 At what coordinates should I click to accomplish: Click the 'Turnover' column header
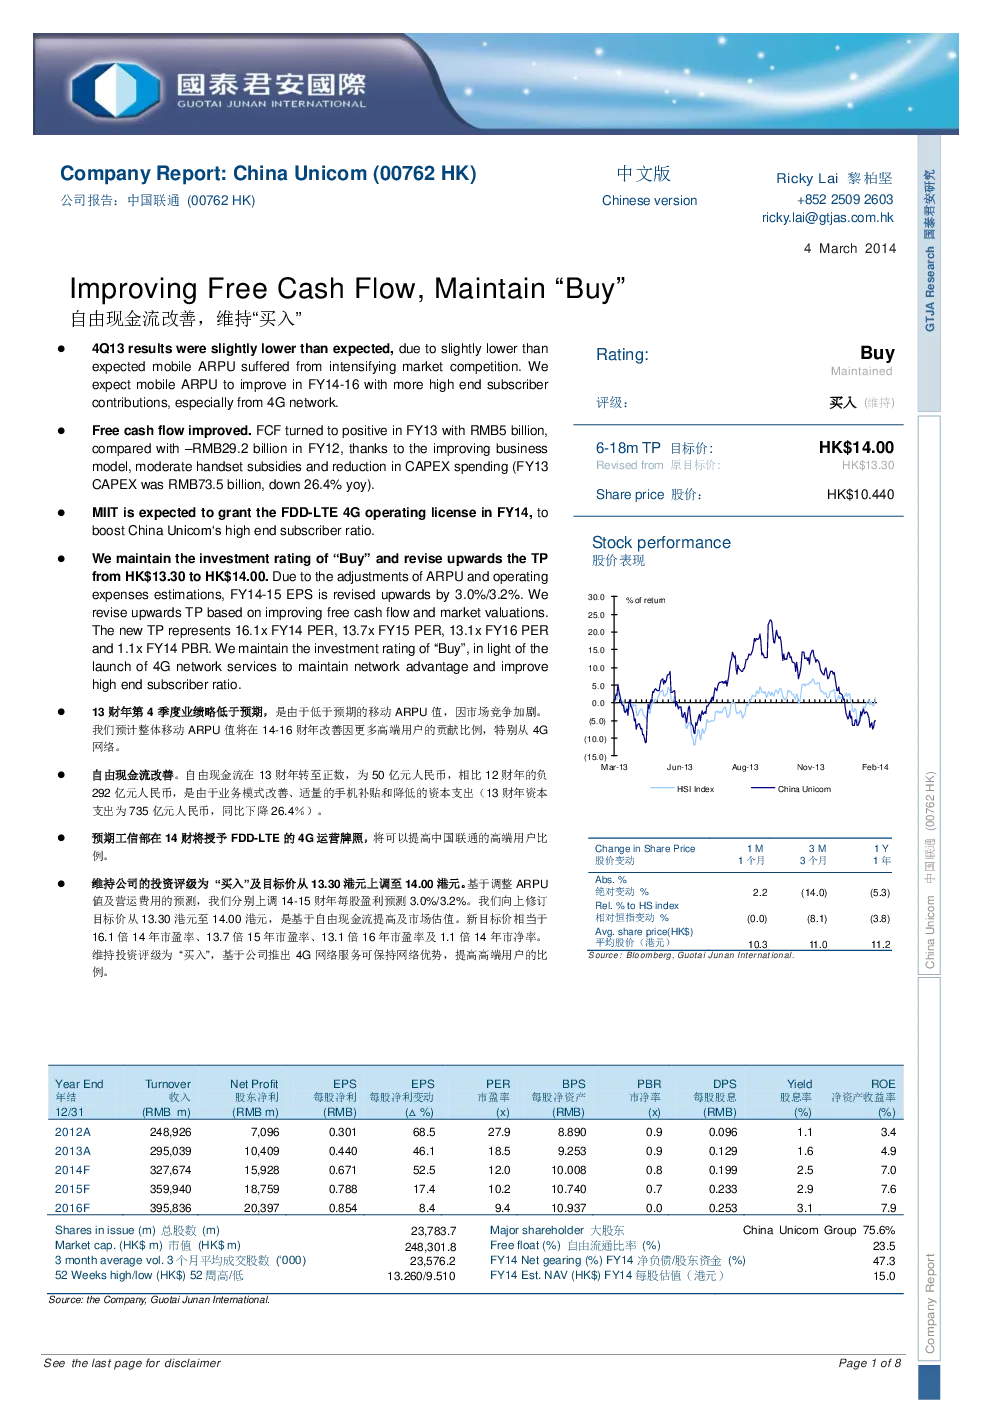click(168, 1084)
